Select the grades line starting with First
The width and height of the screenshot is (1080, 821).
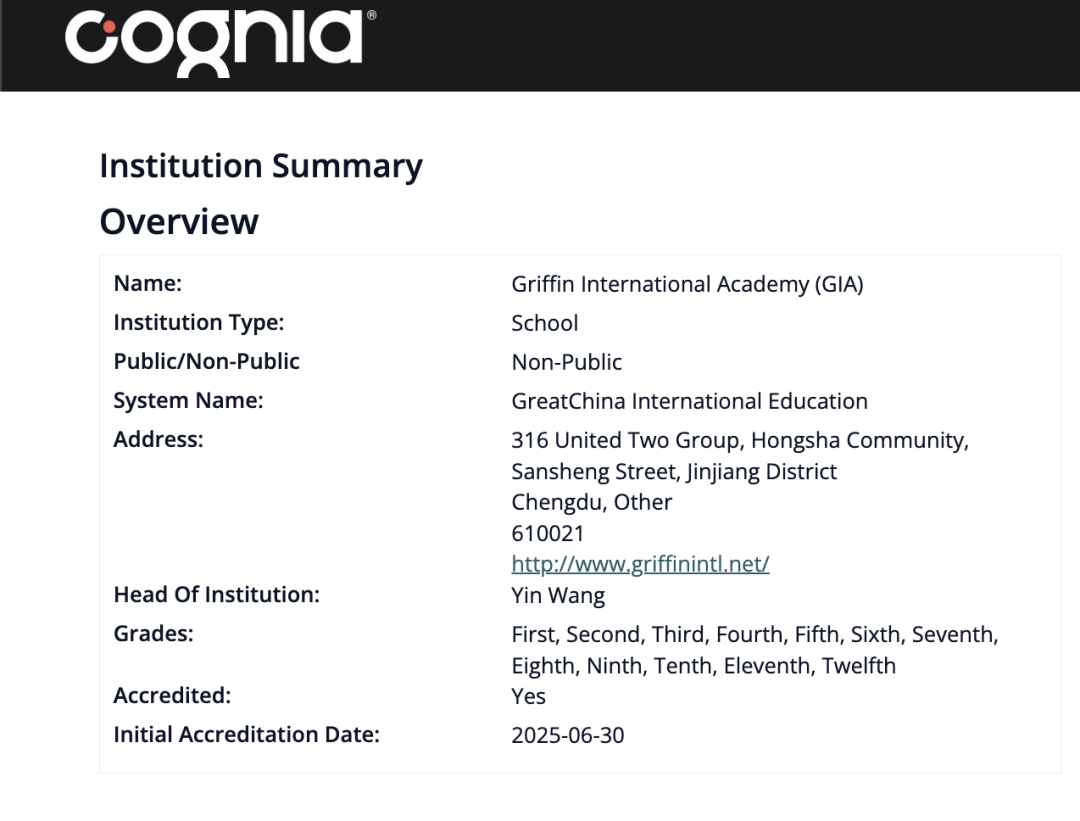point(754,634)
